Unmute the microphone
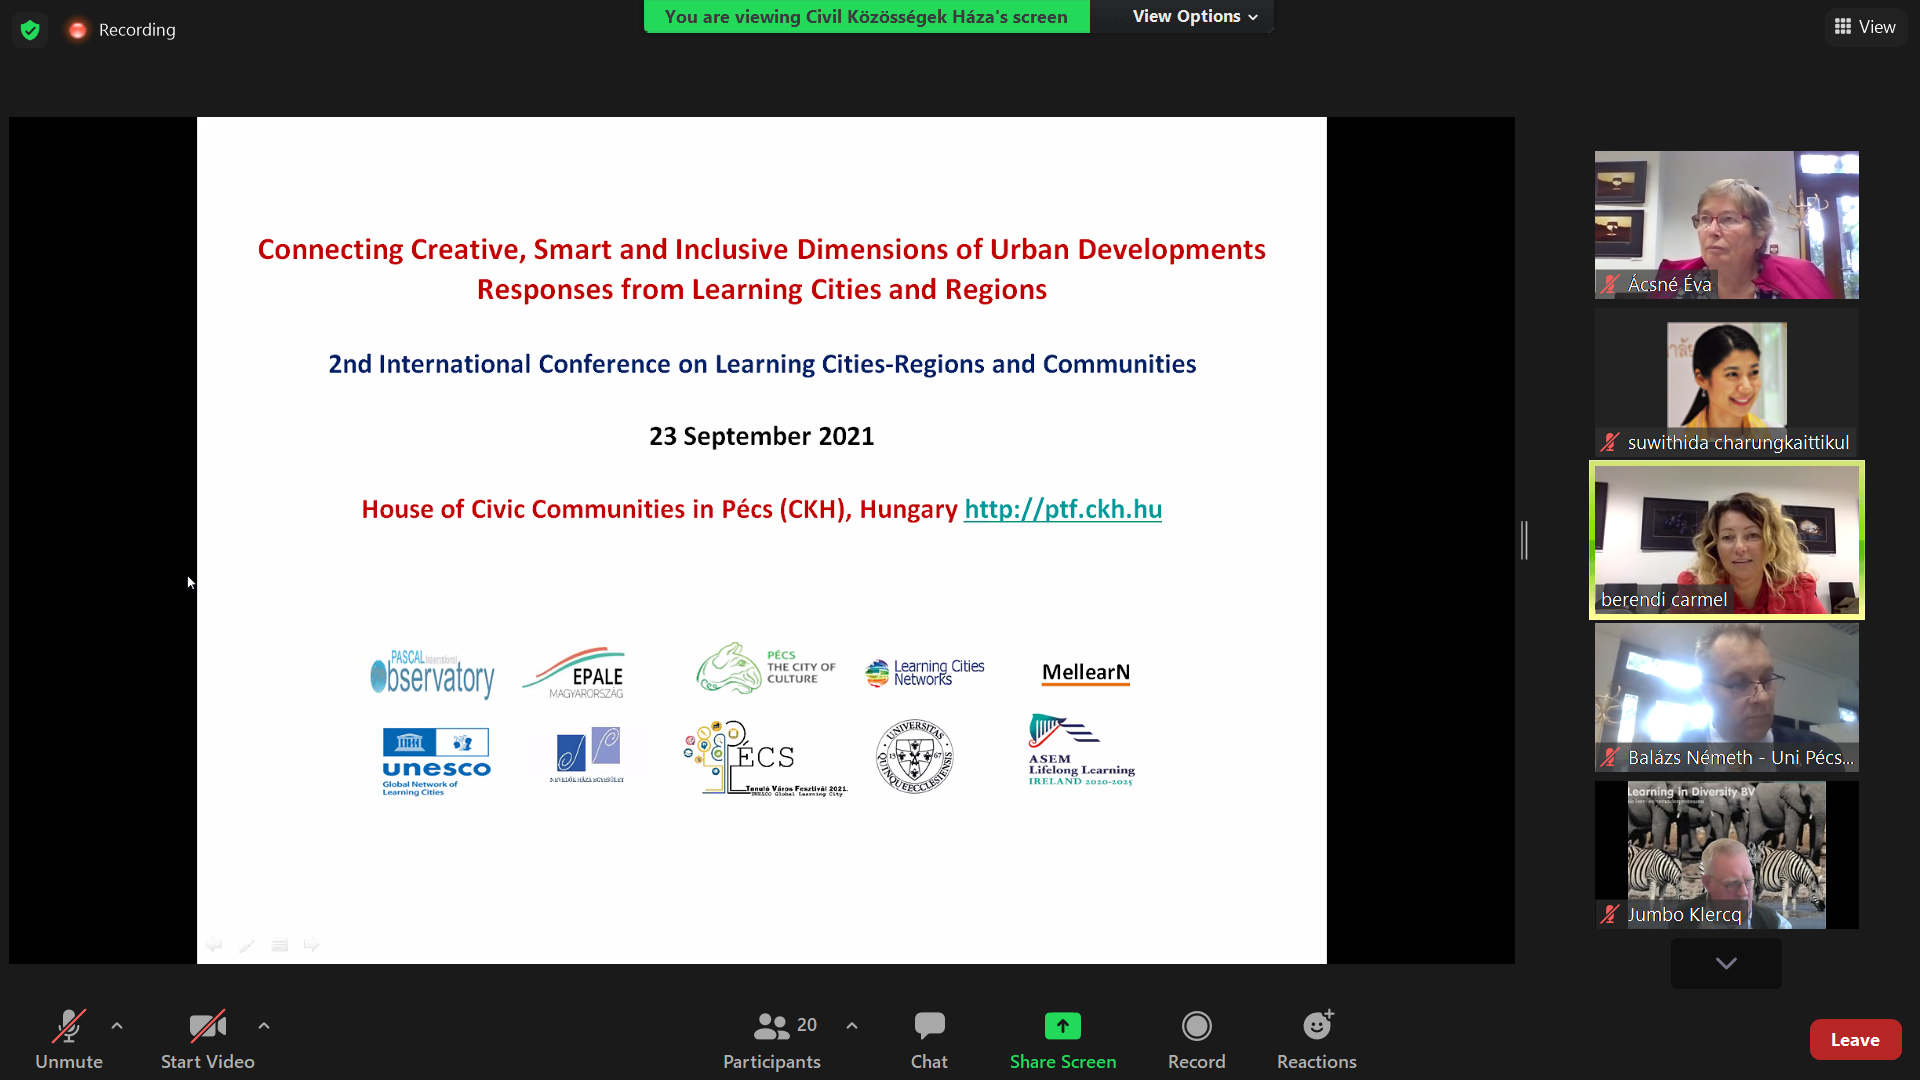Viewport: 1920px width, 1080px height. pos(68,1039)
